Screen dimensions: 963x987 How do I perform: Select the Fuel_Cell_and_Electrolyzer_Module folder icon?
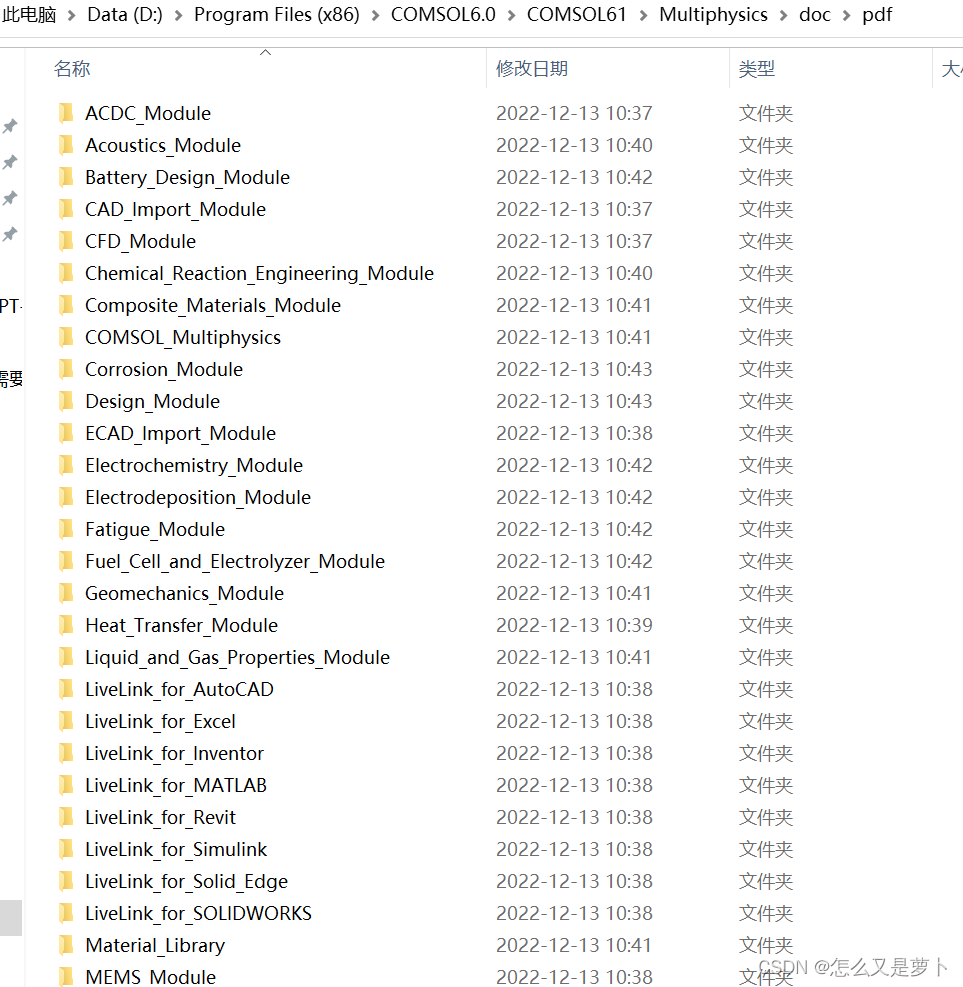click(66, 561)
